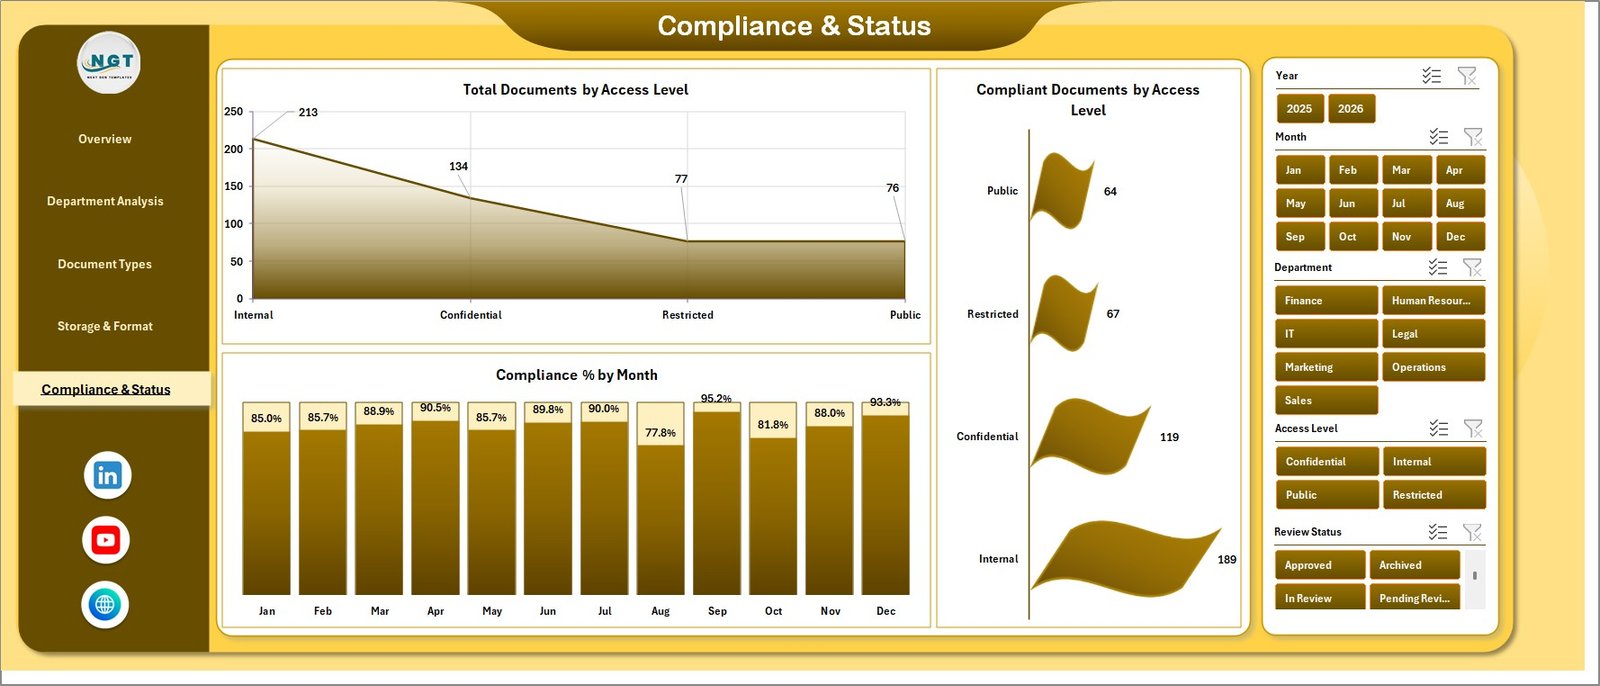1600x686 pixels.
Task: Select the Compliance & Status page
Action: point(111,389)
